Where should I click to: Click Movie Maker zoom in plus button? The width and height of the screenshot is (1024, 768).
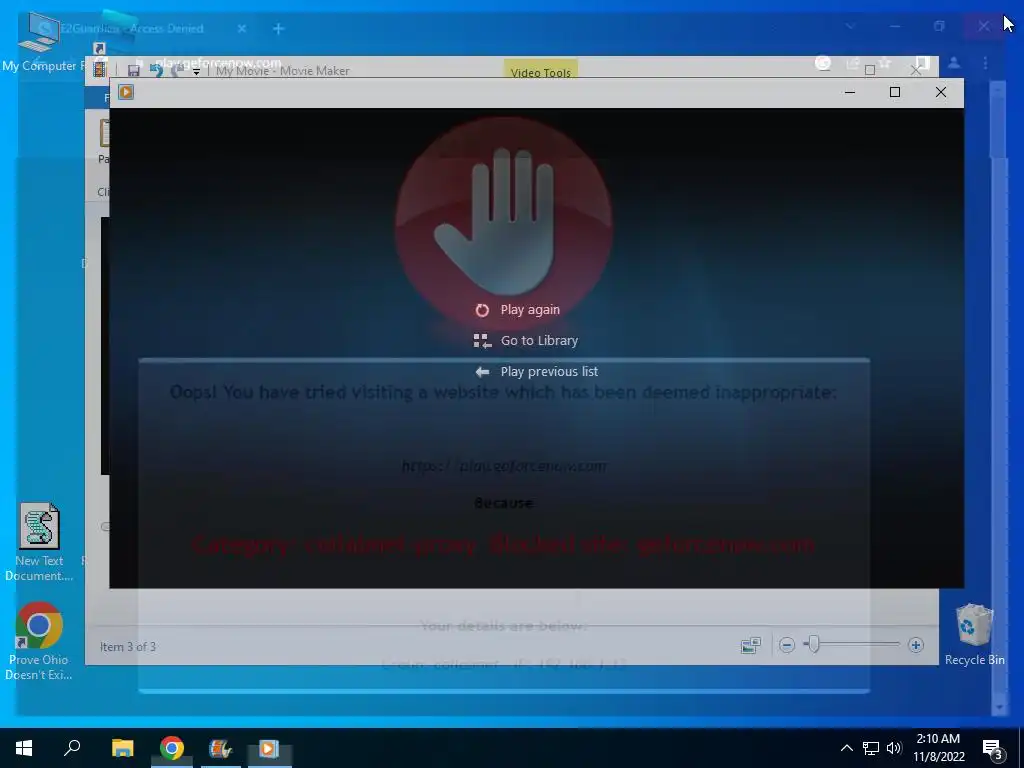point(916,645)
